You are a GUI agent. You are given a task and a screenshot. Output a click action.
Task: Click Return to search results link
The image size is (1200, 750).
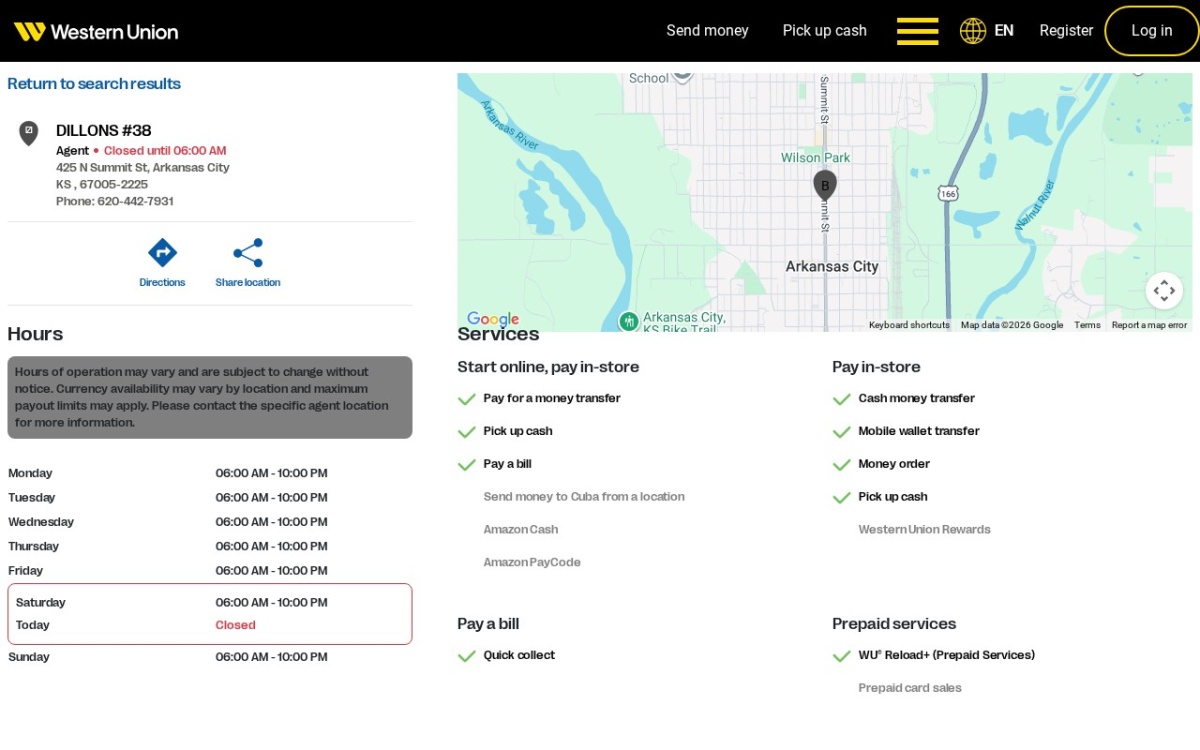(94, 84)
